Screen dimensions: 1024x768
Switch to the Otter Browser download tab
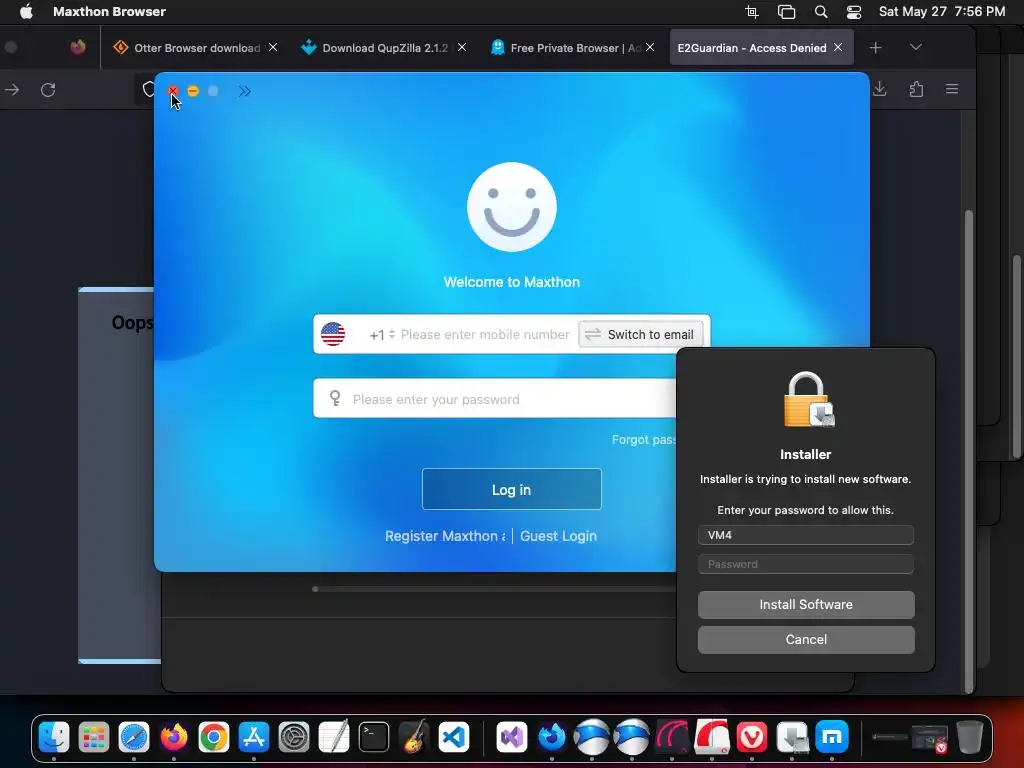click(187, 48)
